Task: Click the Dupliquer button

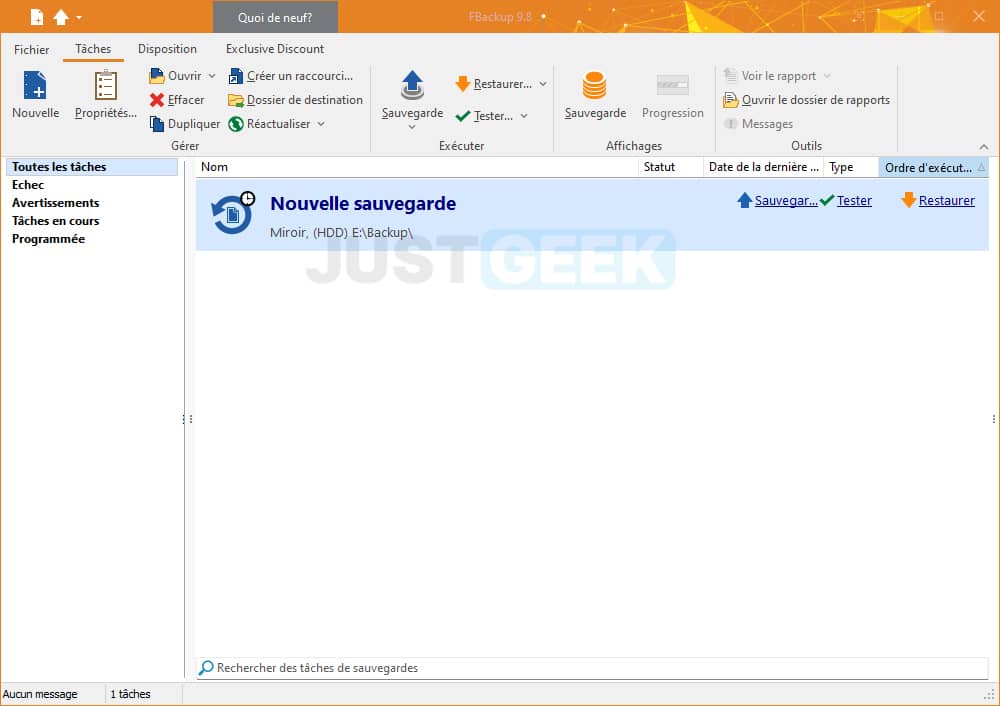Action: 185,124
